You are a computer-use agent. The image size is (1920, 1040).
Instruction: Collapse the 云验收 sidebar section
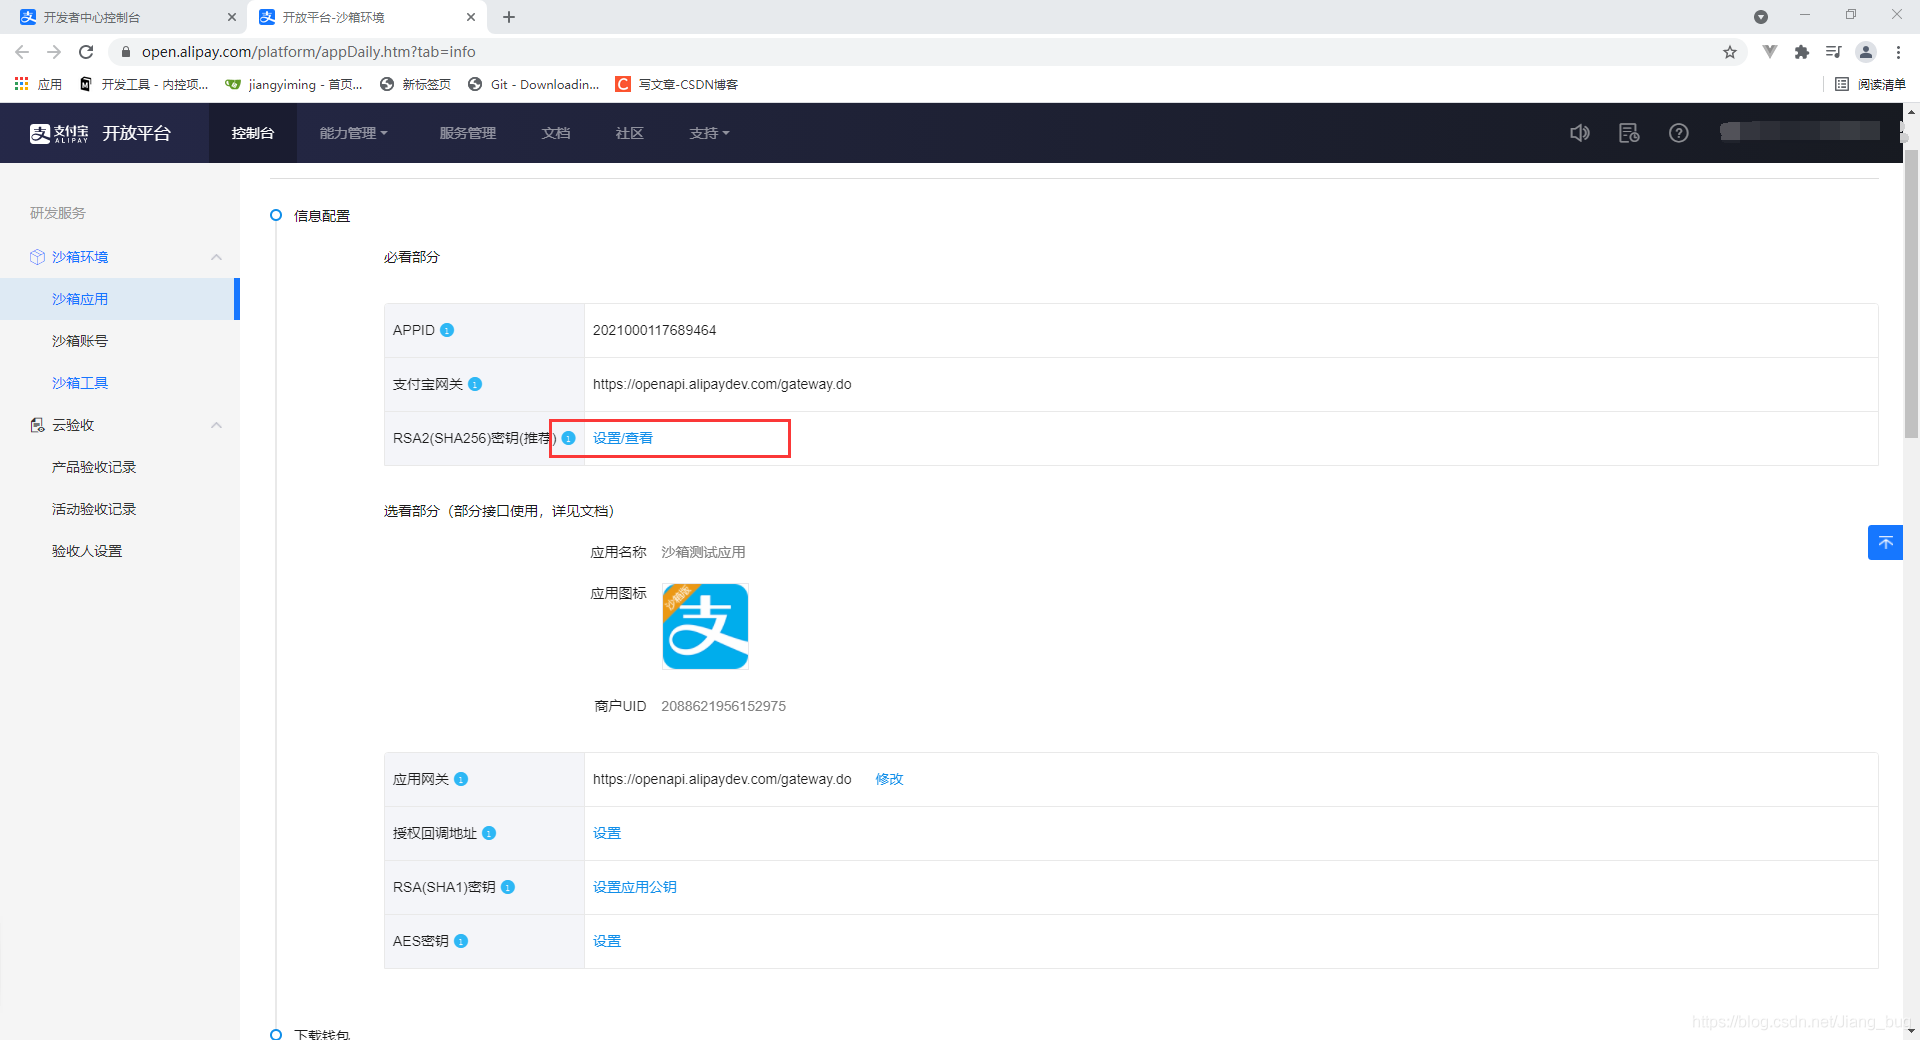click(x=216, y=425)
